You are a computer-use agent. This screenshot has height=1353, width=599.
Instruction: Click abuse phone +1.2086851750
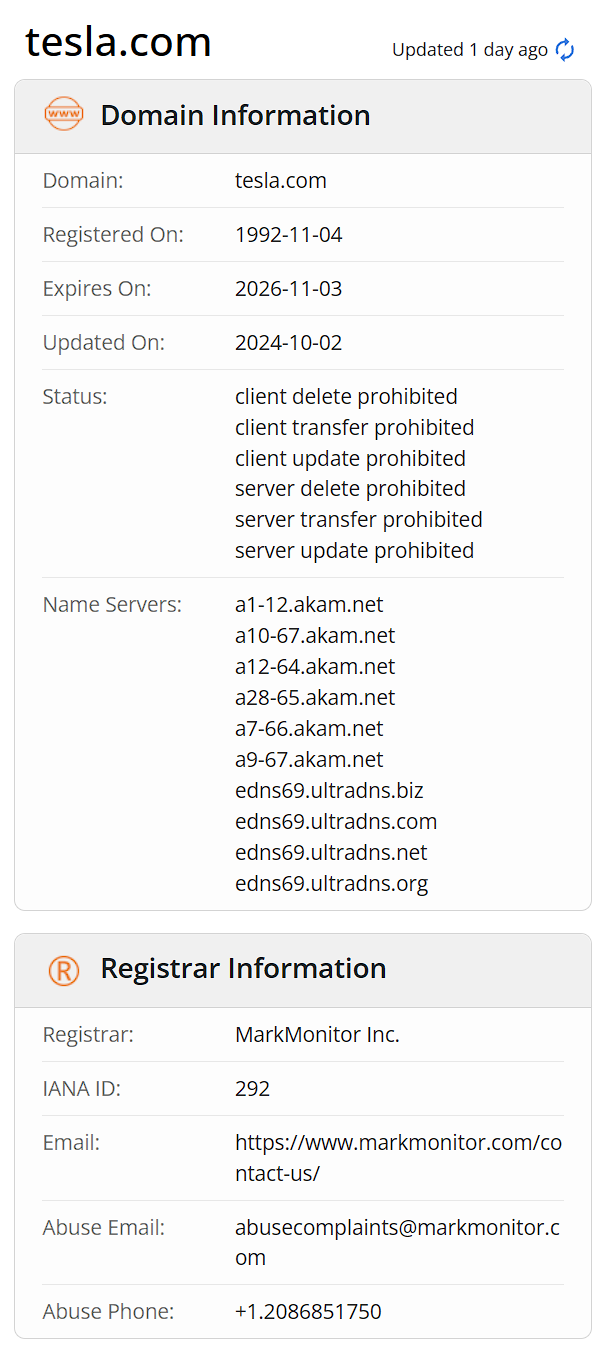(308, 1311)
